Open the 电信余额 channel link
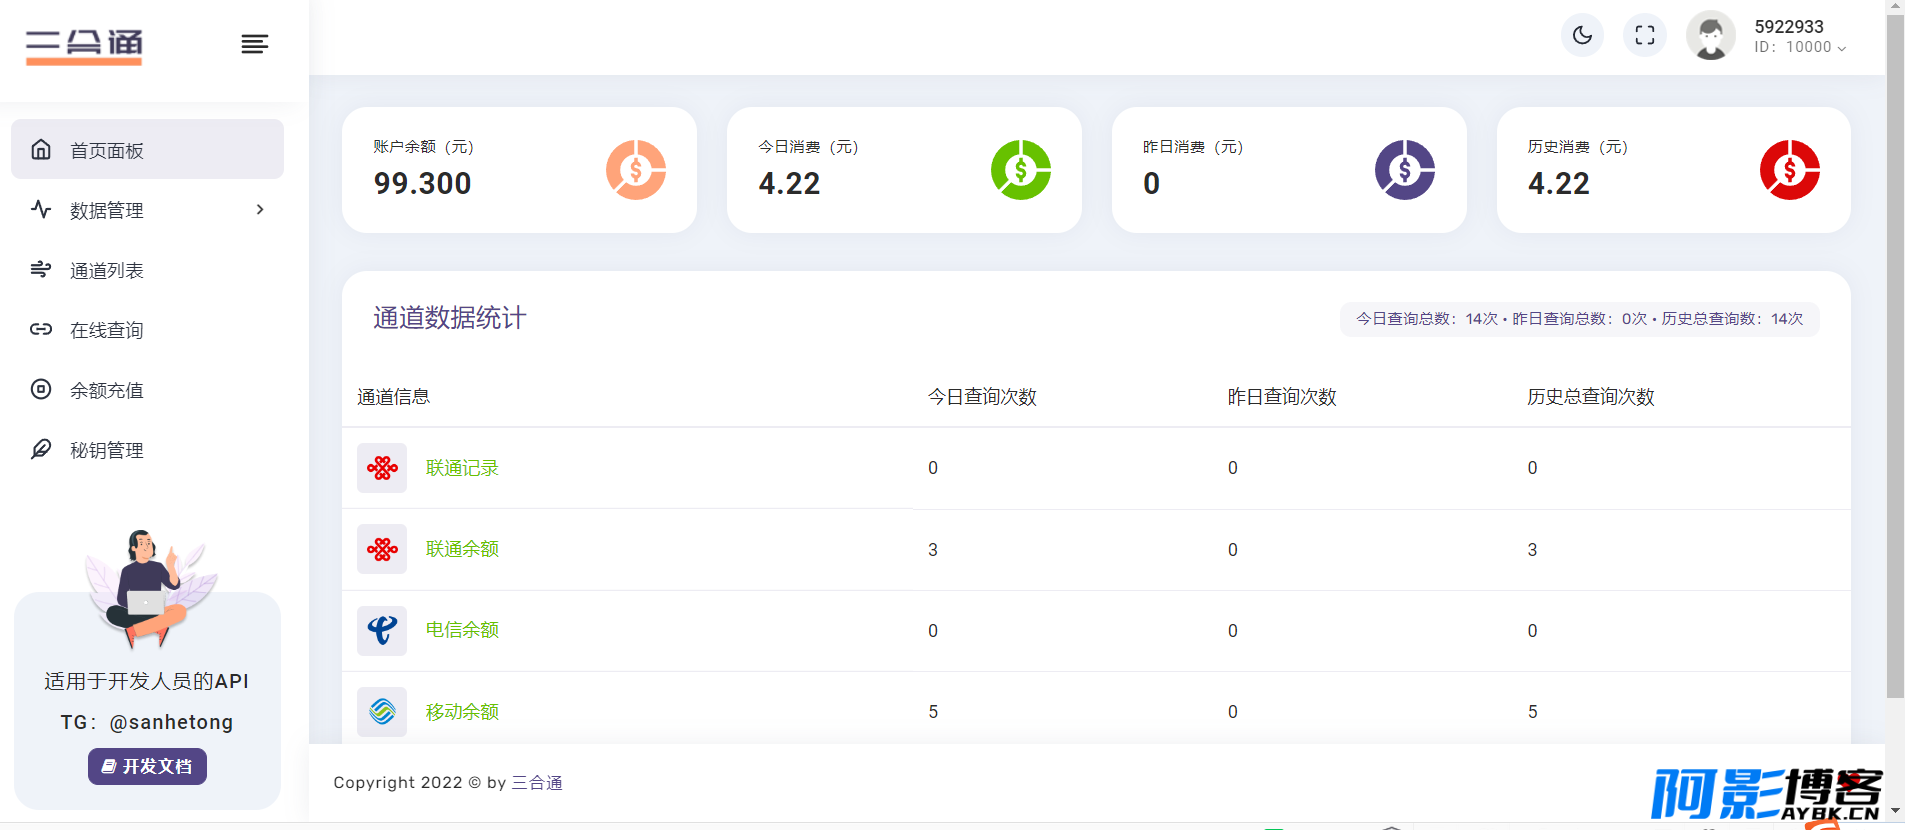Image resolution: width=1905 pixels, height=830 pixels. [x=462, y=630]
